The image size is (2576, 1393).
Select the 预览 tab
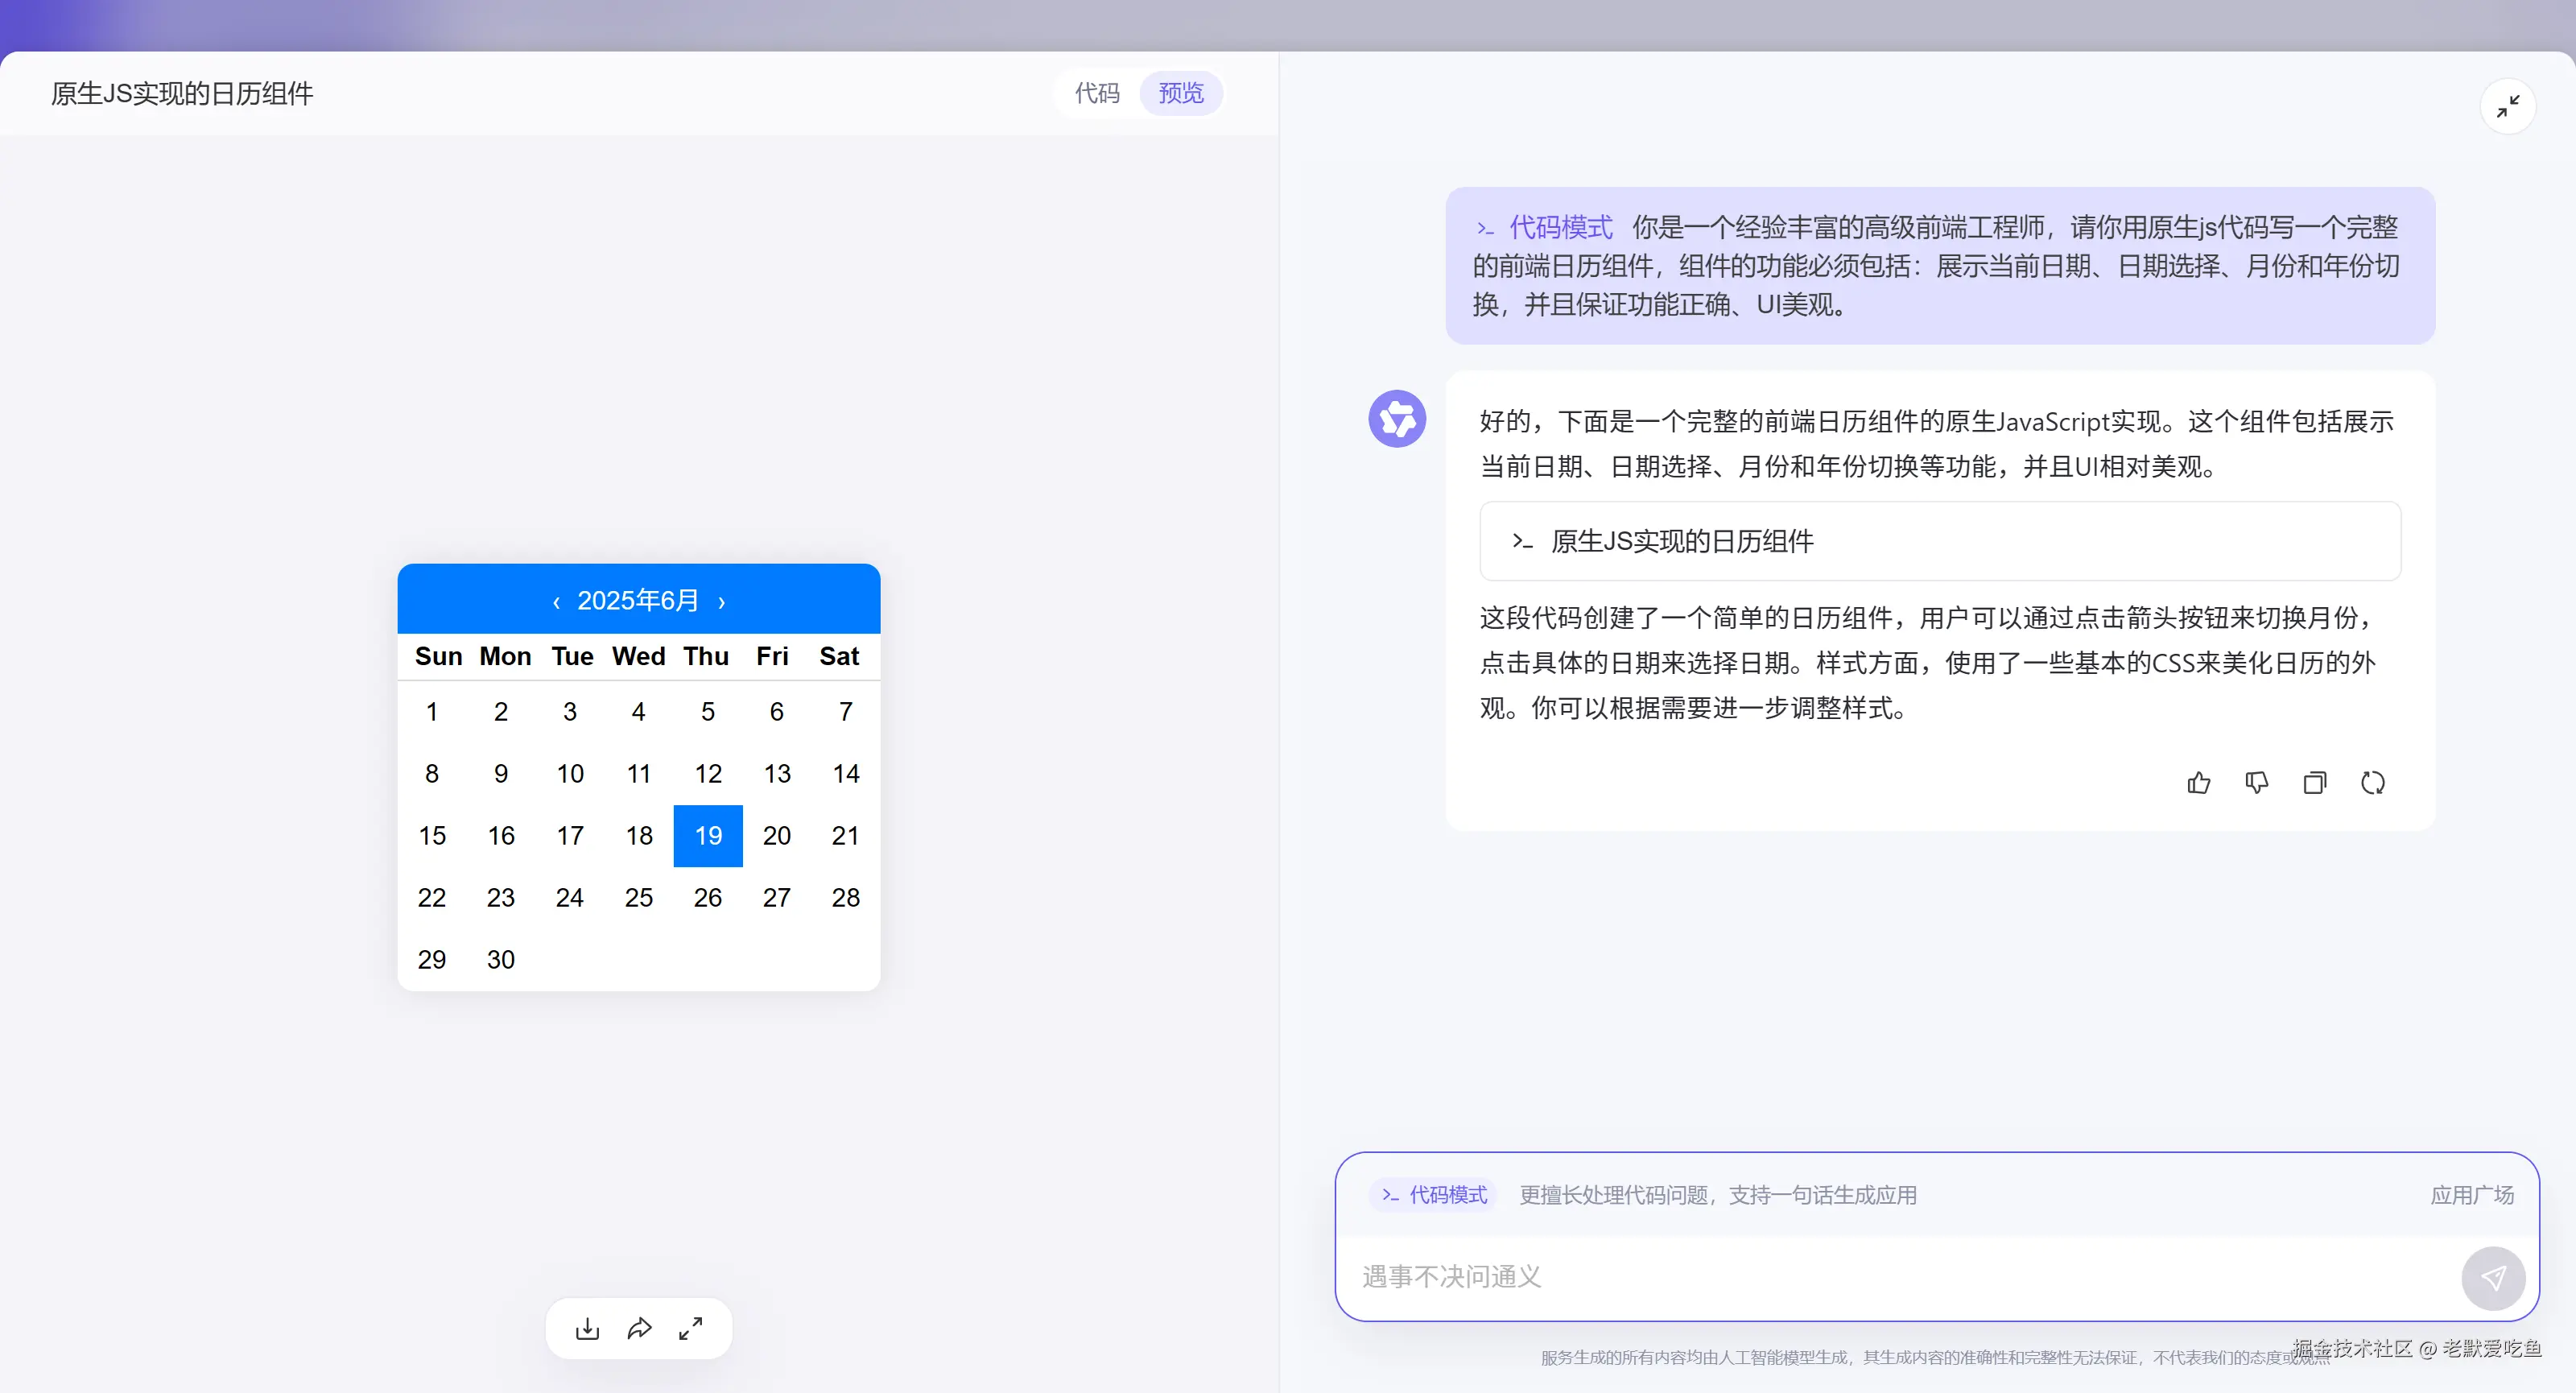click(x=1180, y=93)
